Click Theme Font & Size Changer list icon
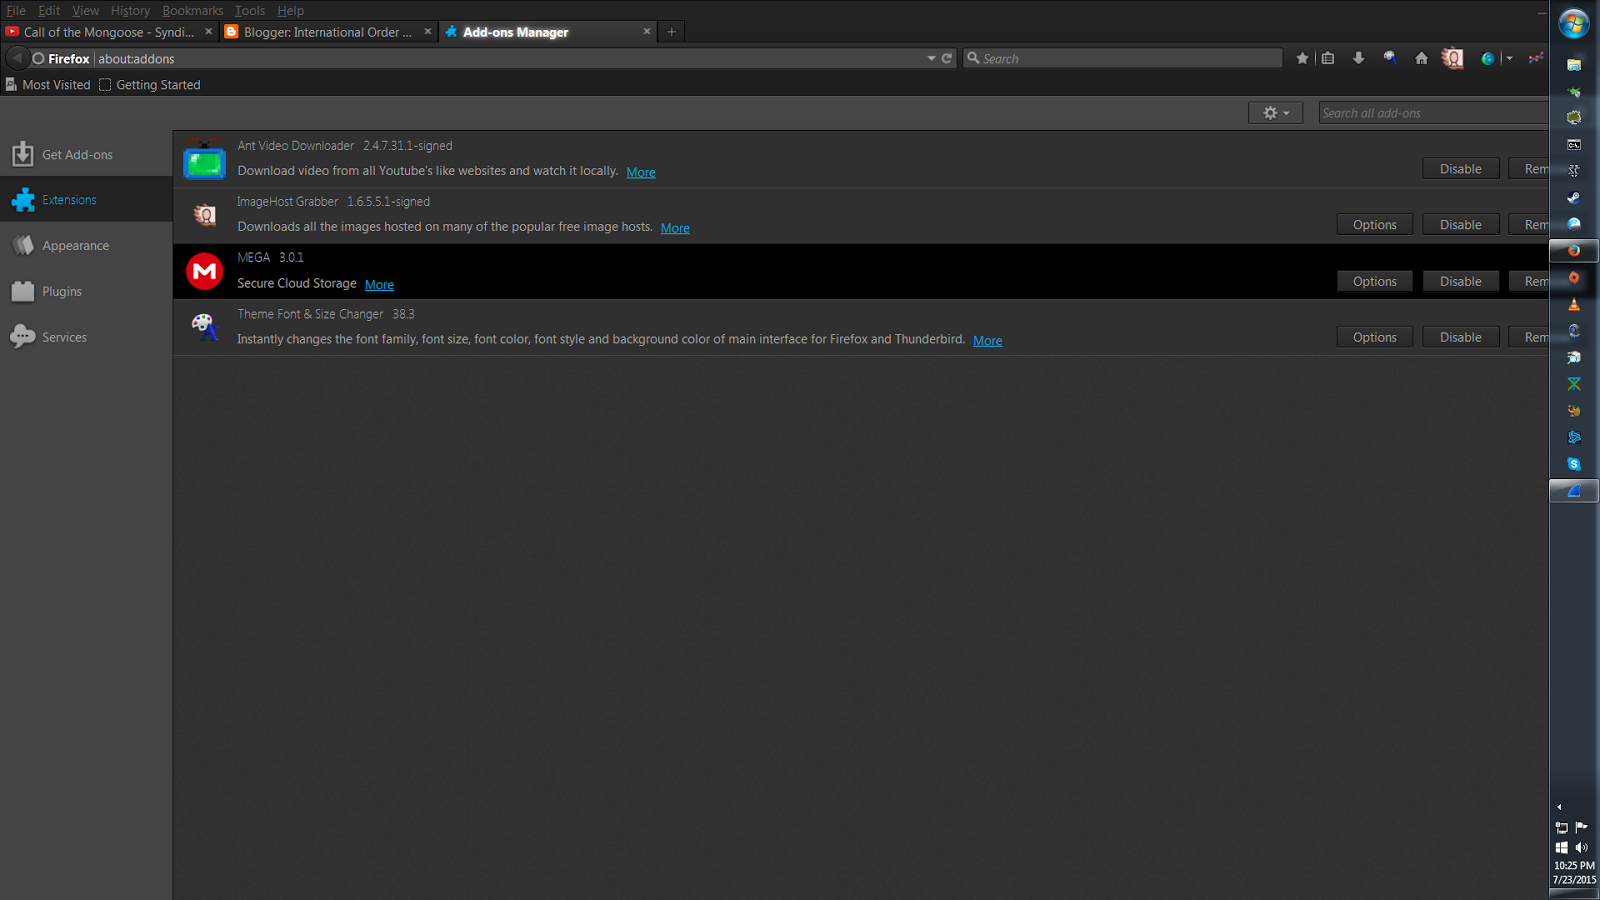The height and width of the screenshot is (900, 1600). pyautogui.click(x=205, y=326)
